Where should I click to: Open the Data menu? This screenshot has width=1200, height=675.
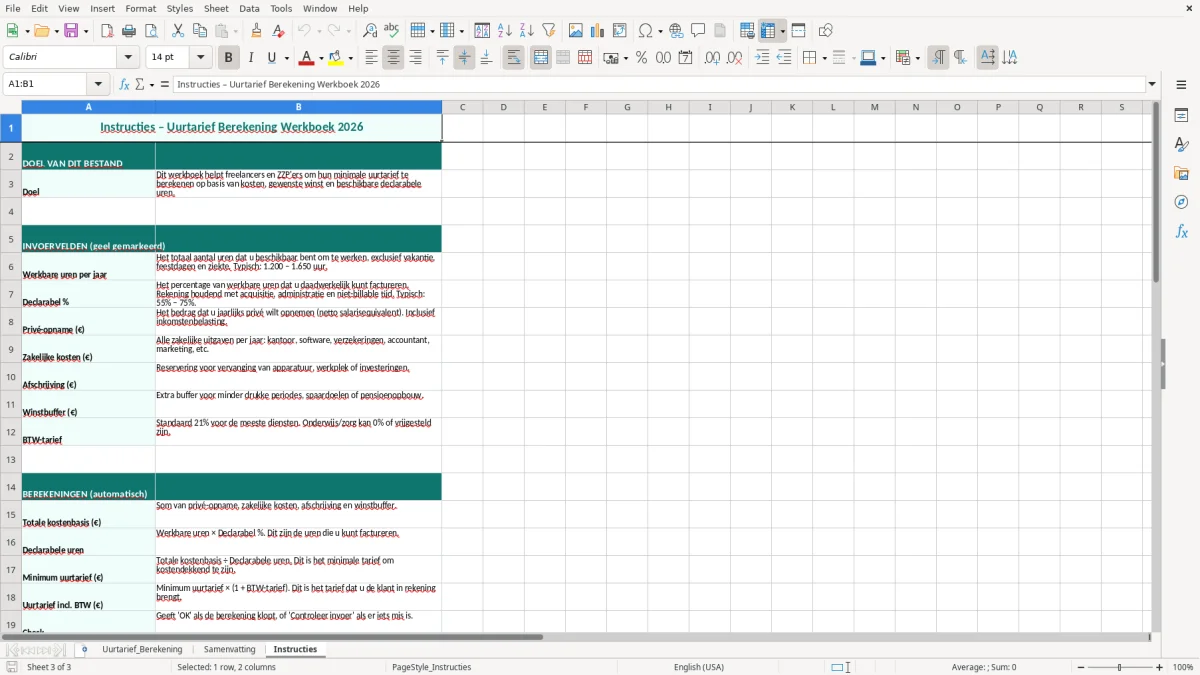[249, 8]
